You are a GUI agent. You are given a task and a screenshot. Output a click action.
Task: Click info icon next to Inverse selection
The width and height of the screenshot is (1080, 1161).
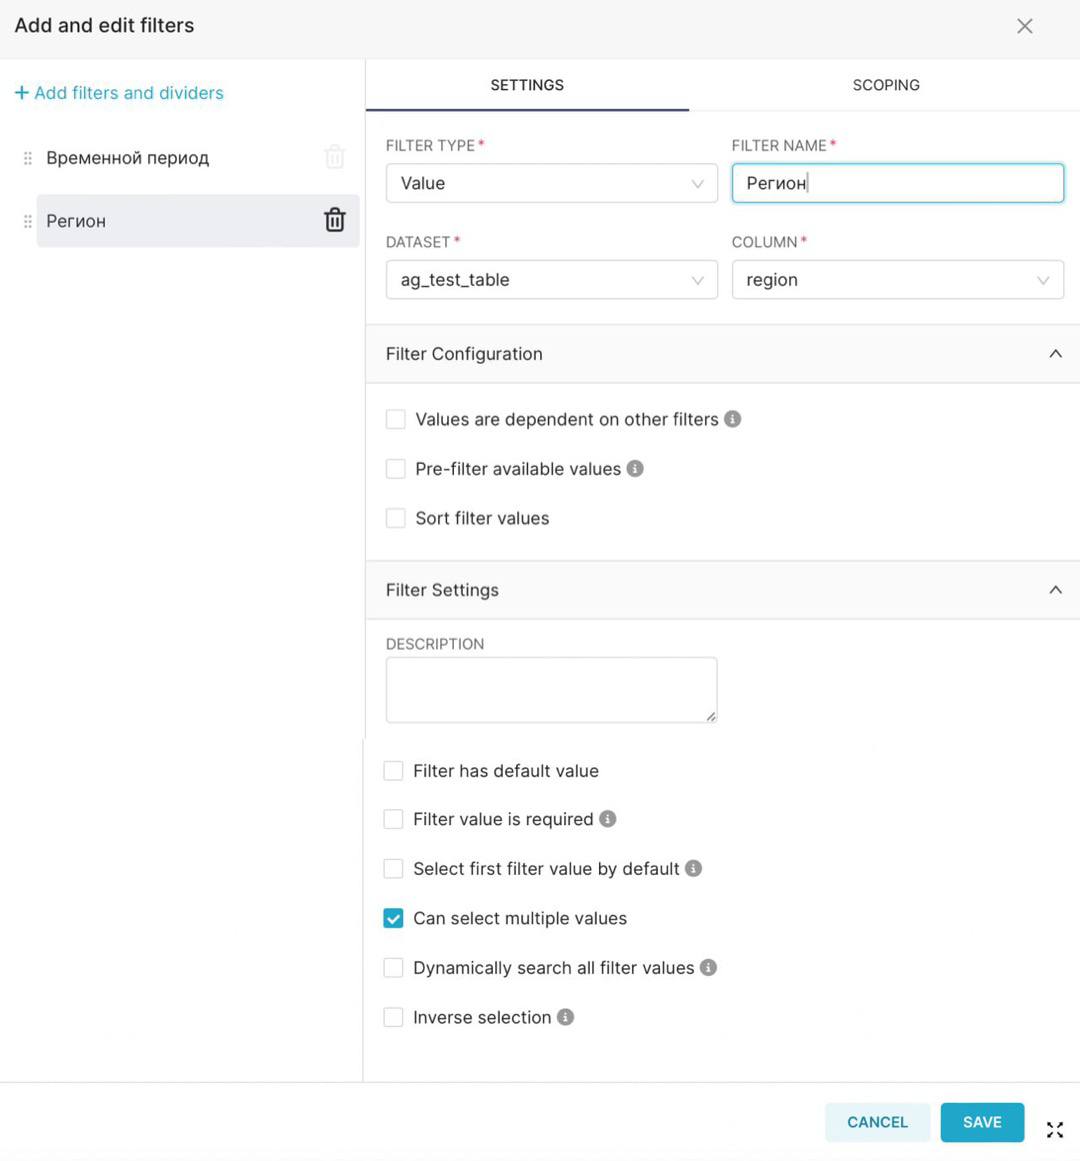[566, 1017]
